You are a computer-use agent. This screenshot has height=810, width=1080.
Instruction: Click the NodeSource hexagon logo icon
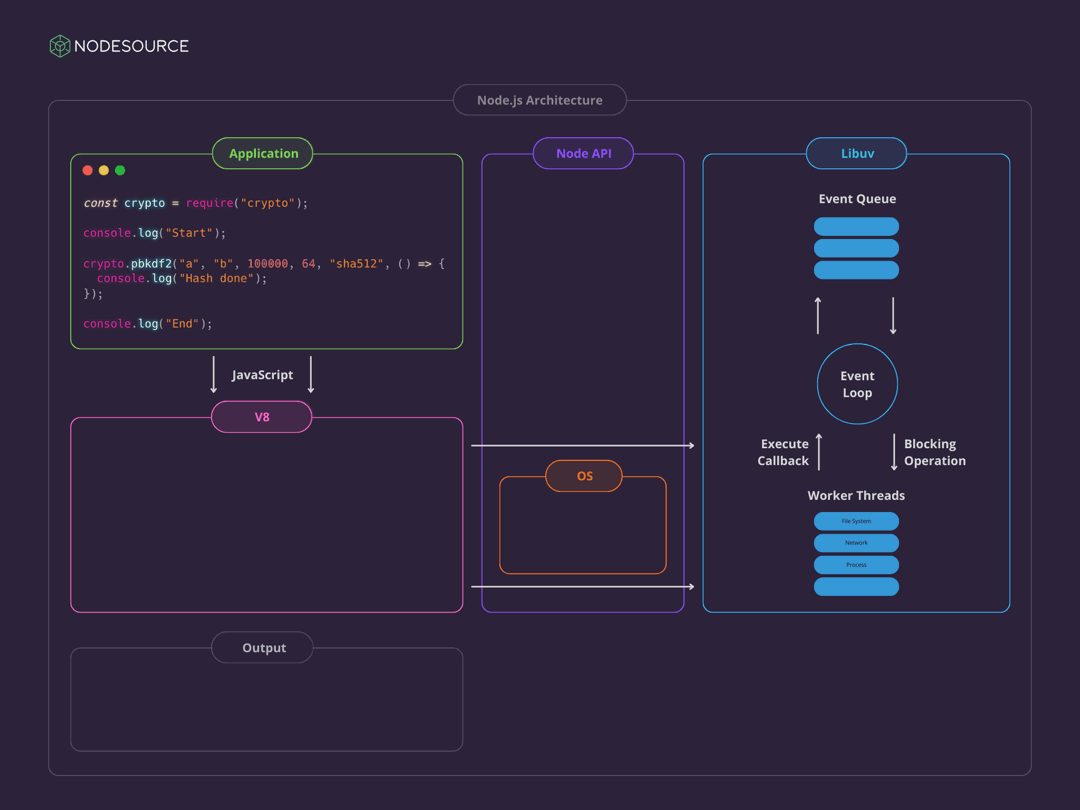click(60, 46)
